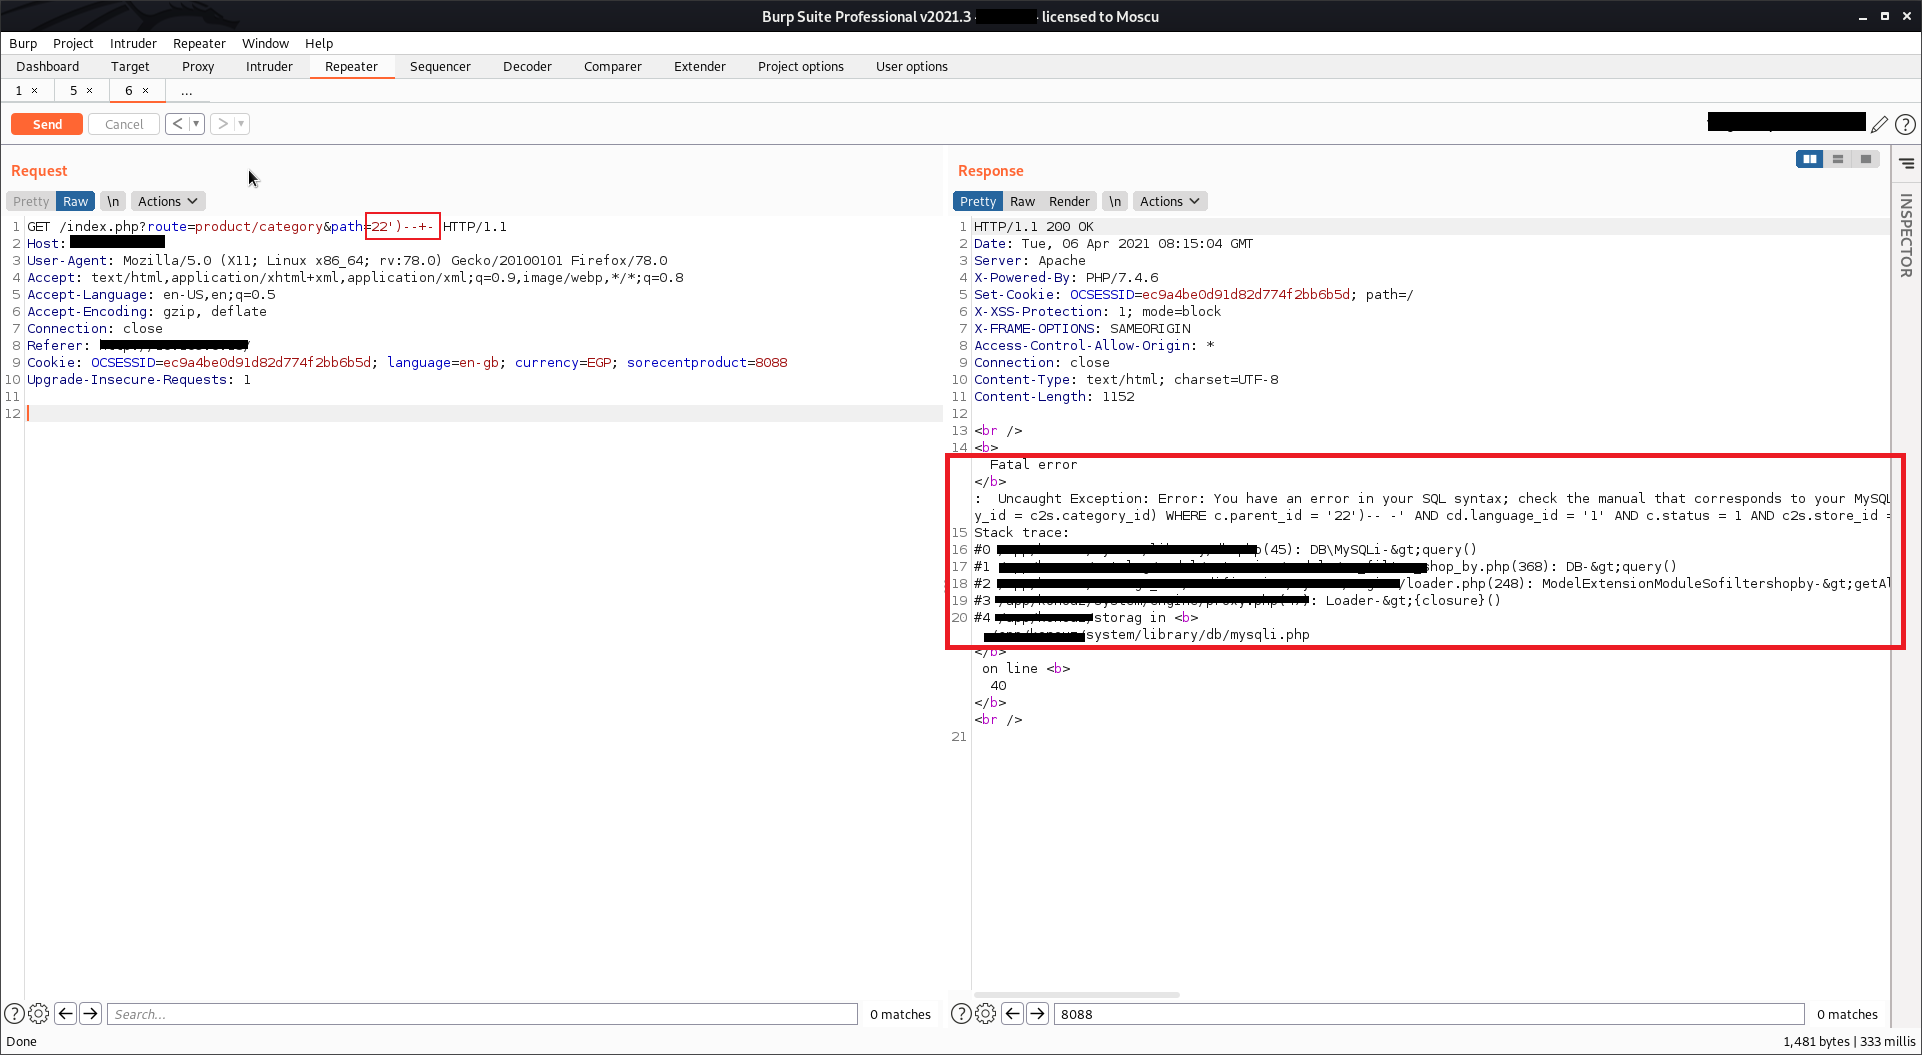Open the Inspector panel menu icon
Image resolution: width=1922 pixels, height=1055 pixels.
pos(1907,163)
